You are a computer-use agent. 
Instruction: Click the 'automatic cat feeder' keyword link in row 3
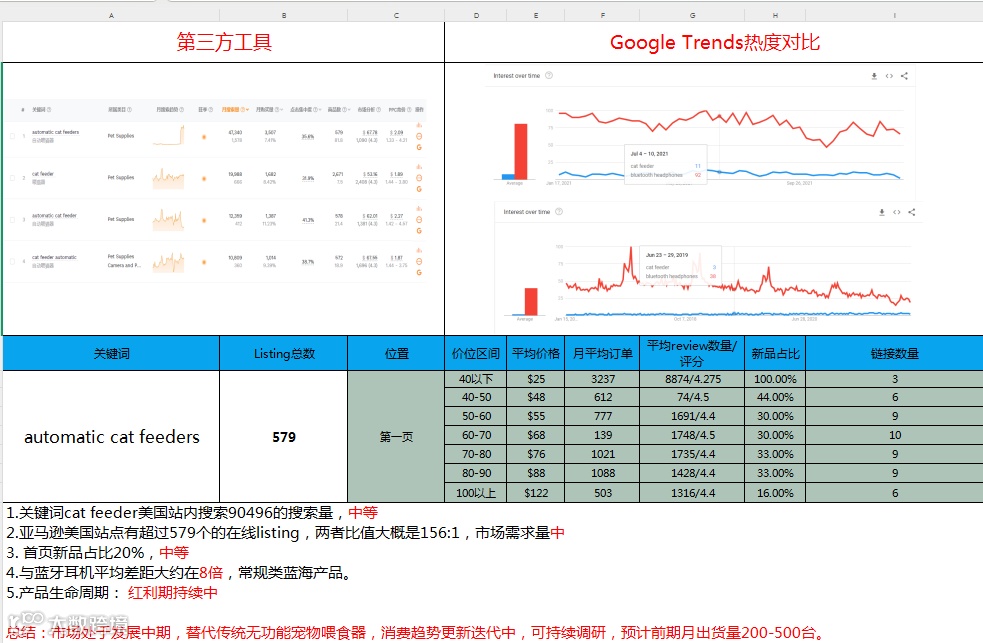[x=54, y=216]
